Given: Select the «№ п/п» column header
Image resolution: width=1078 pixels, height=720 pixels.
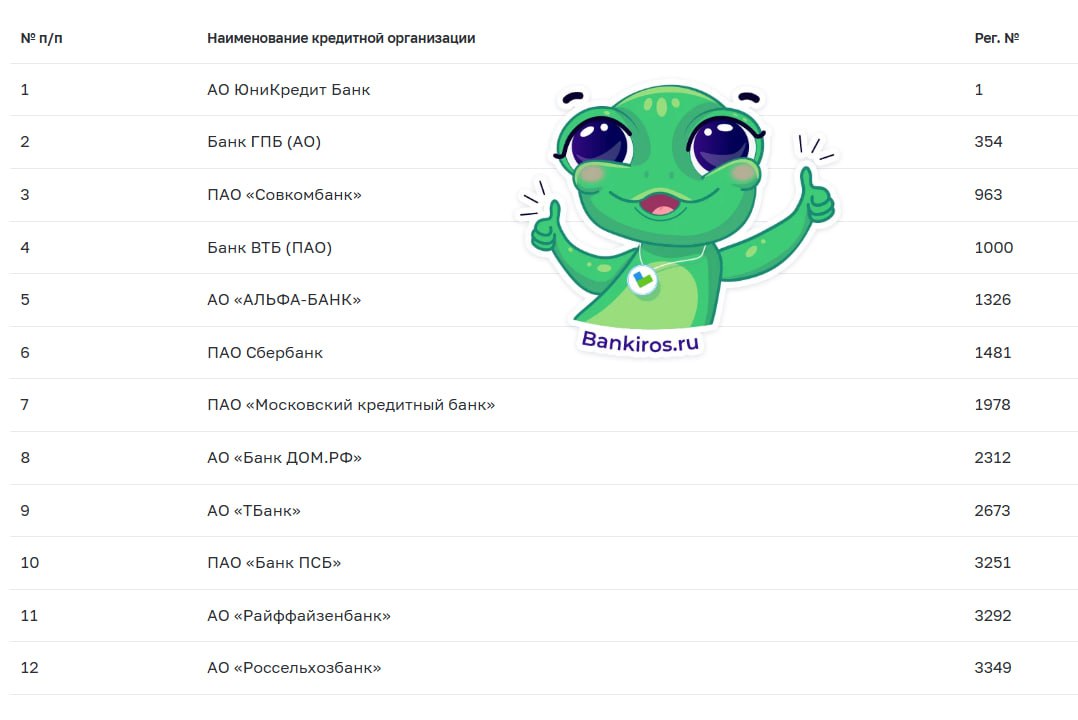Looking at the screenshot, I should pyautogui.click(x=41, y=39).
